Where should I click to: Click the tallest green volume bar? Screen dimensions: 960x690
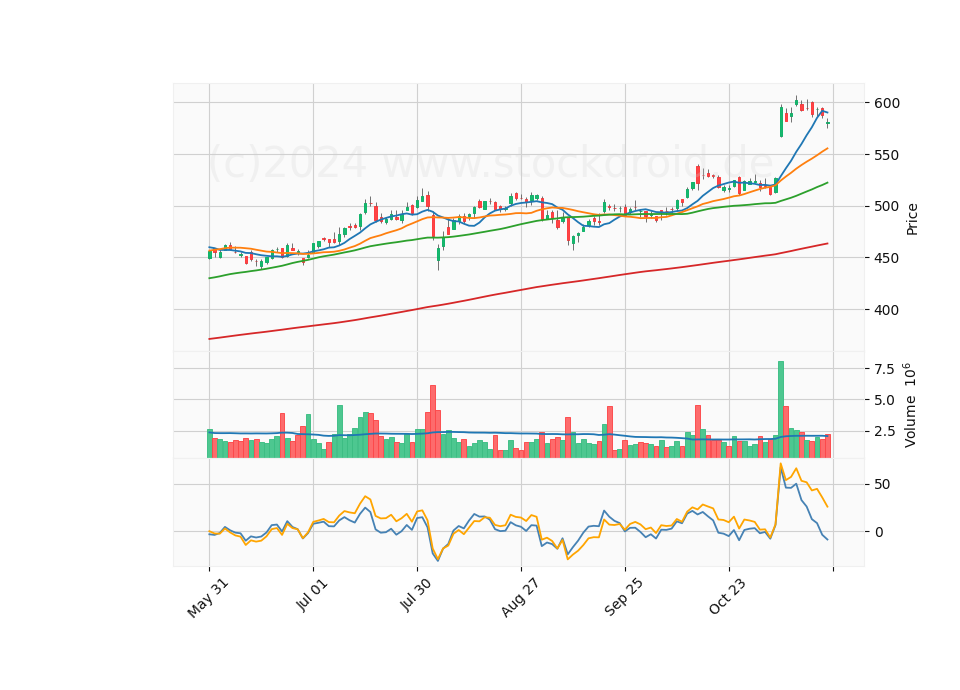click(781, 409)
